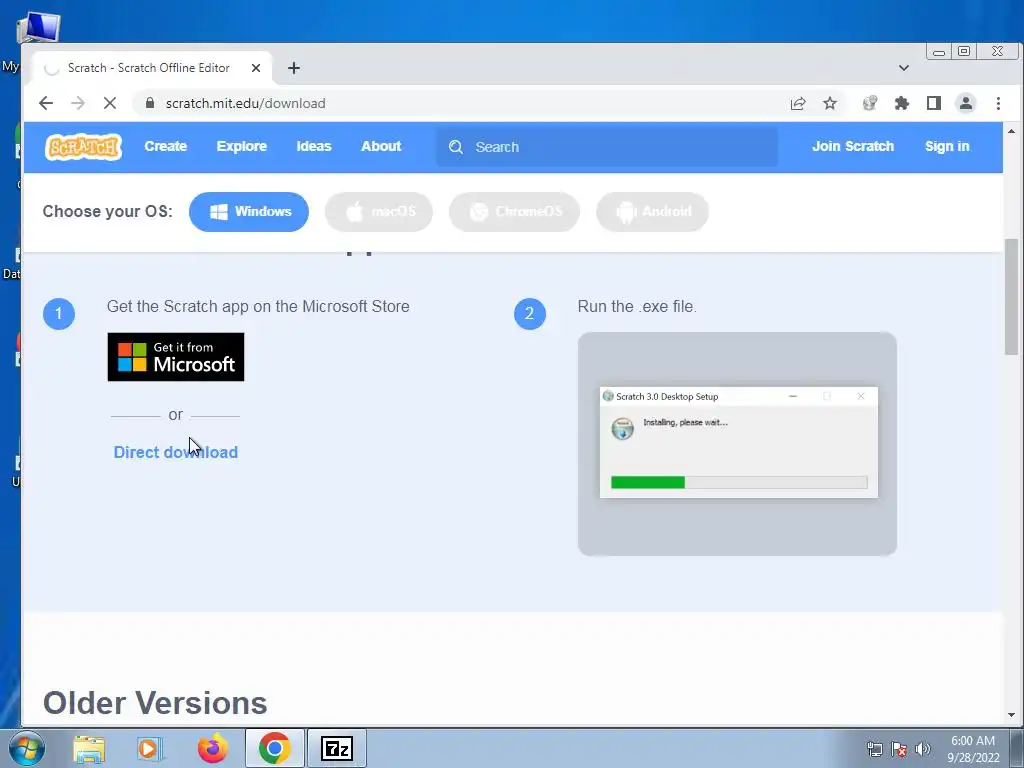Open Windows Explorer from the taskbar
The width and height of the screenshot is (1024, 768).
(x=89, y=748)
